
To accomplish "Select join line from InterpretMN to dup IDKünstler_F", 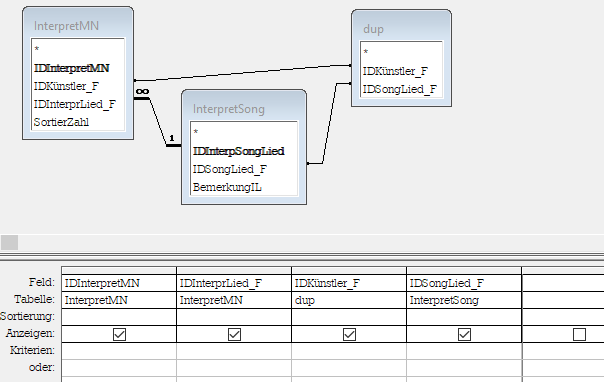I will [243, 73].
